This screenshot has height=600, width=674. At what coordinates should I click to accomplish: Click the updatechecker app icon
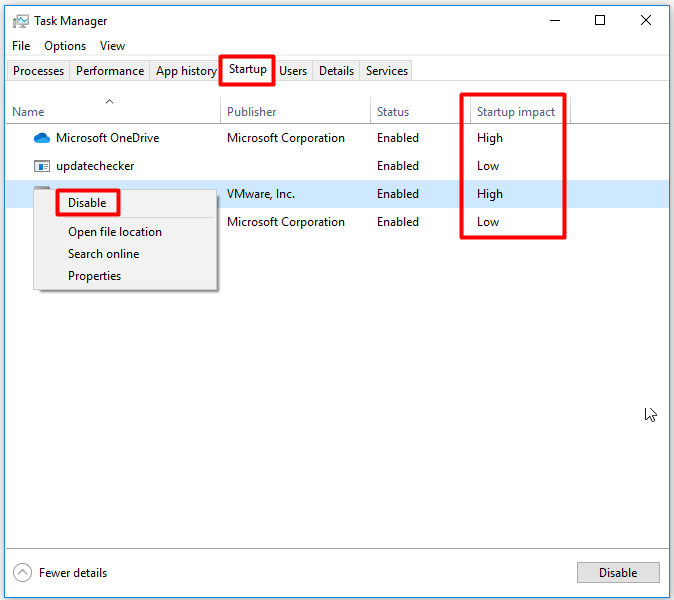coord(42,166)
